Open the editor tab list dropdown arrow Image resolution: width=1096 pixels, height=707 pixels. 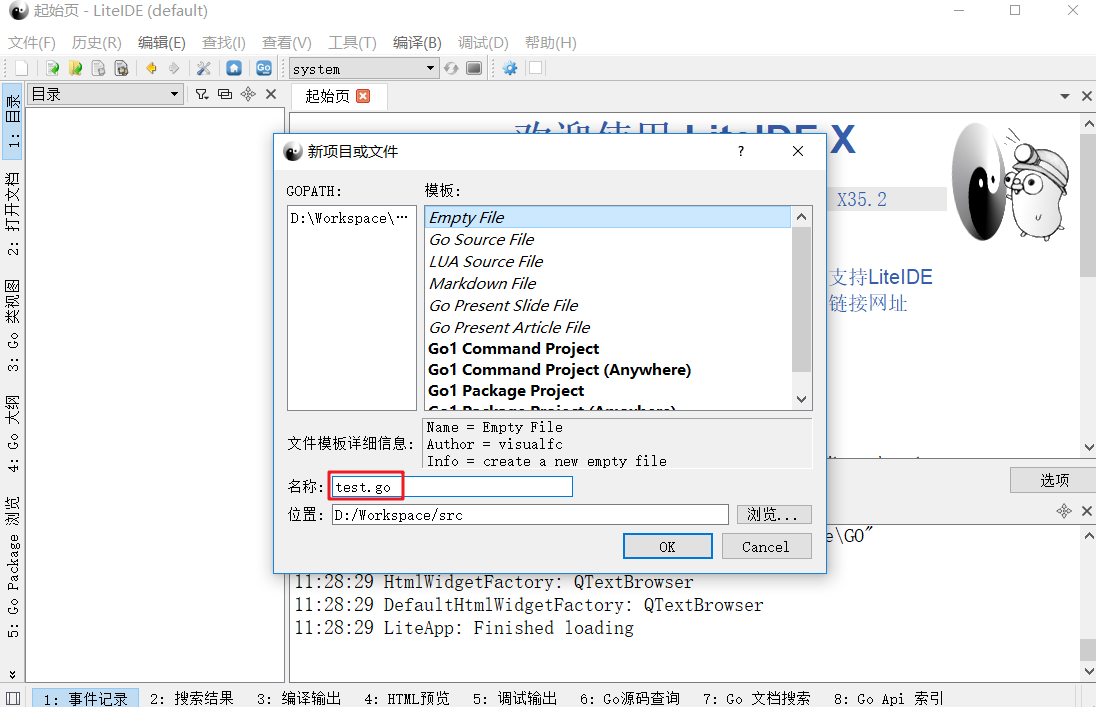pyautogui.click(x=1065, y=96)
